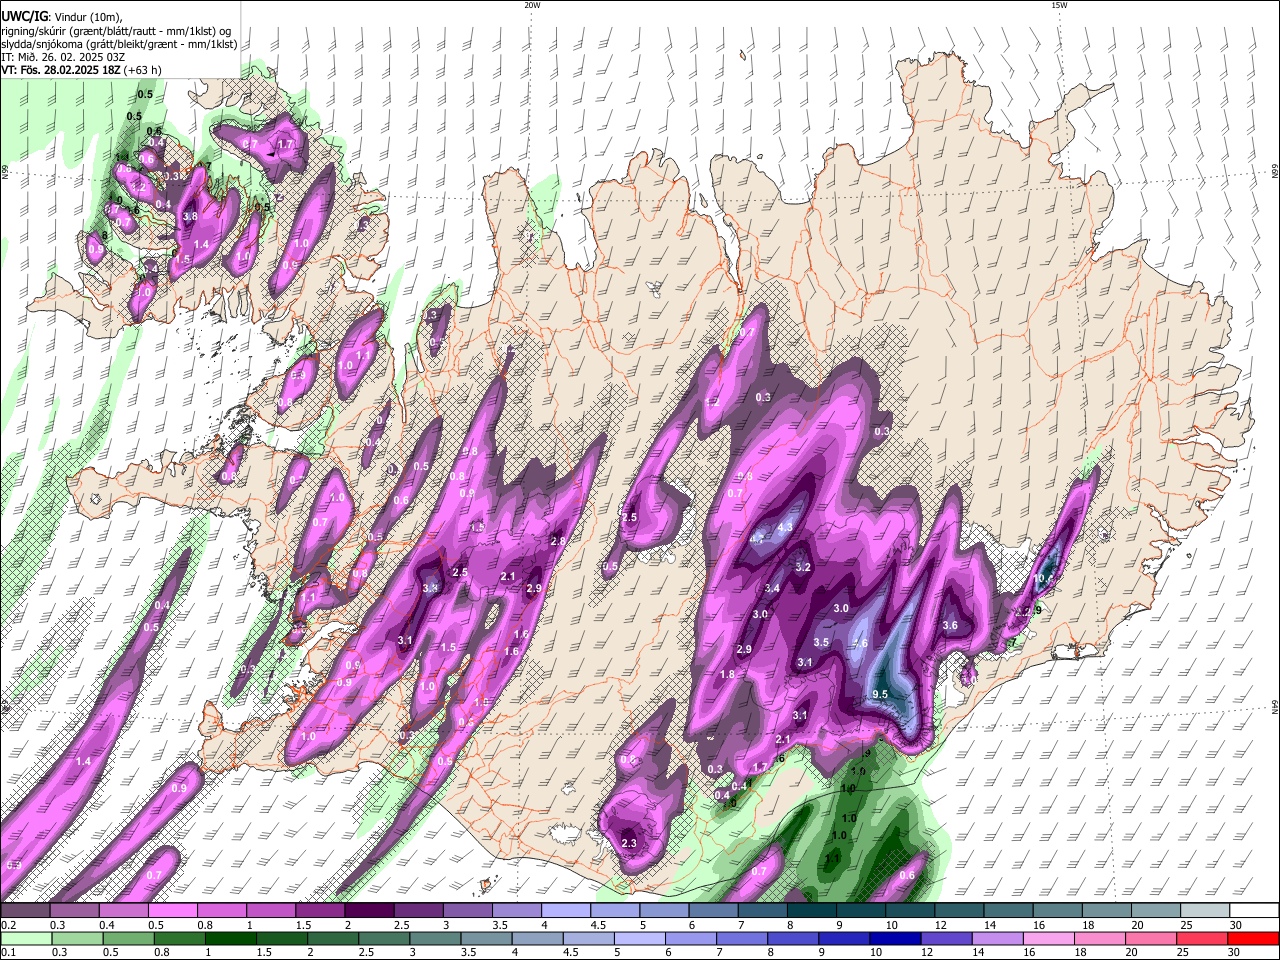Viewport: 1280px width, 960px height.
Task: Pick the palest green rain swatch labeled 0.1
Action: pyautogui.click(x=26, y=938)
